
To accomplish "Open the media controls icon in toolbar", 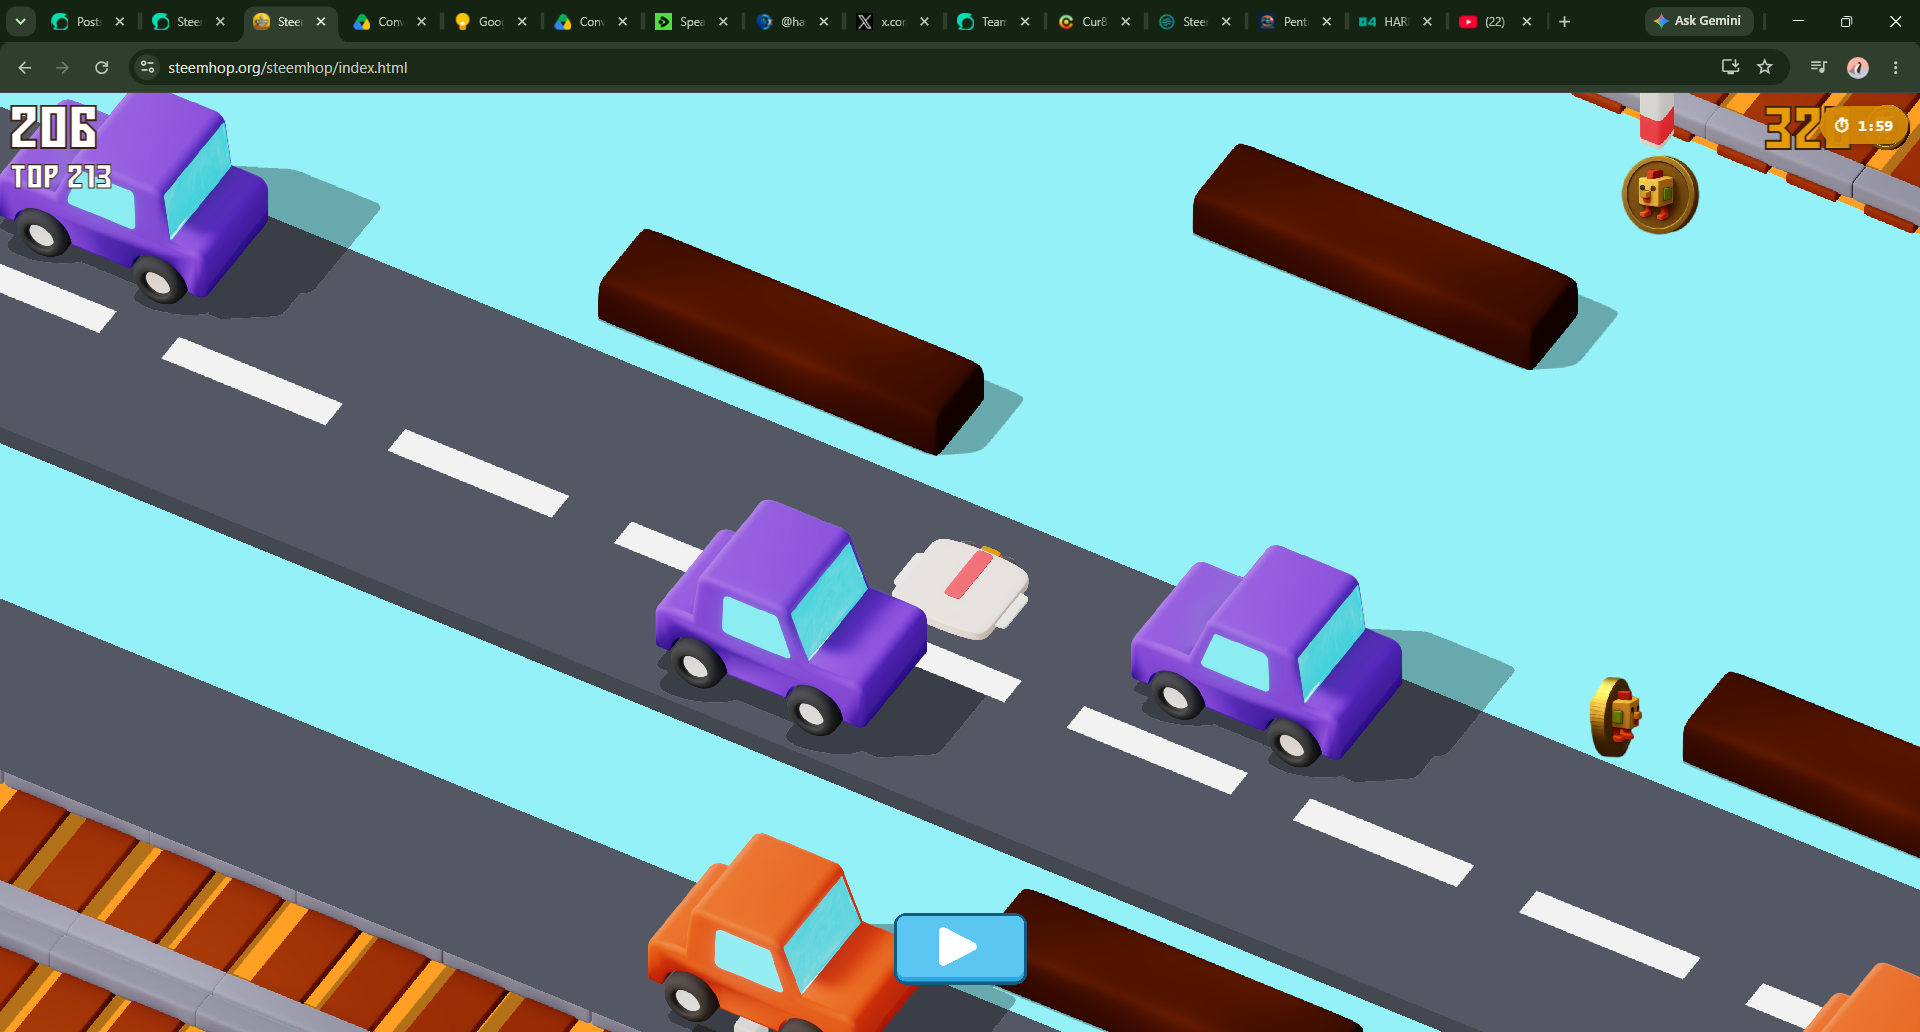I will point(1819,67).
